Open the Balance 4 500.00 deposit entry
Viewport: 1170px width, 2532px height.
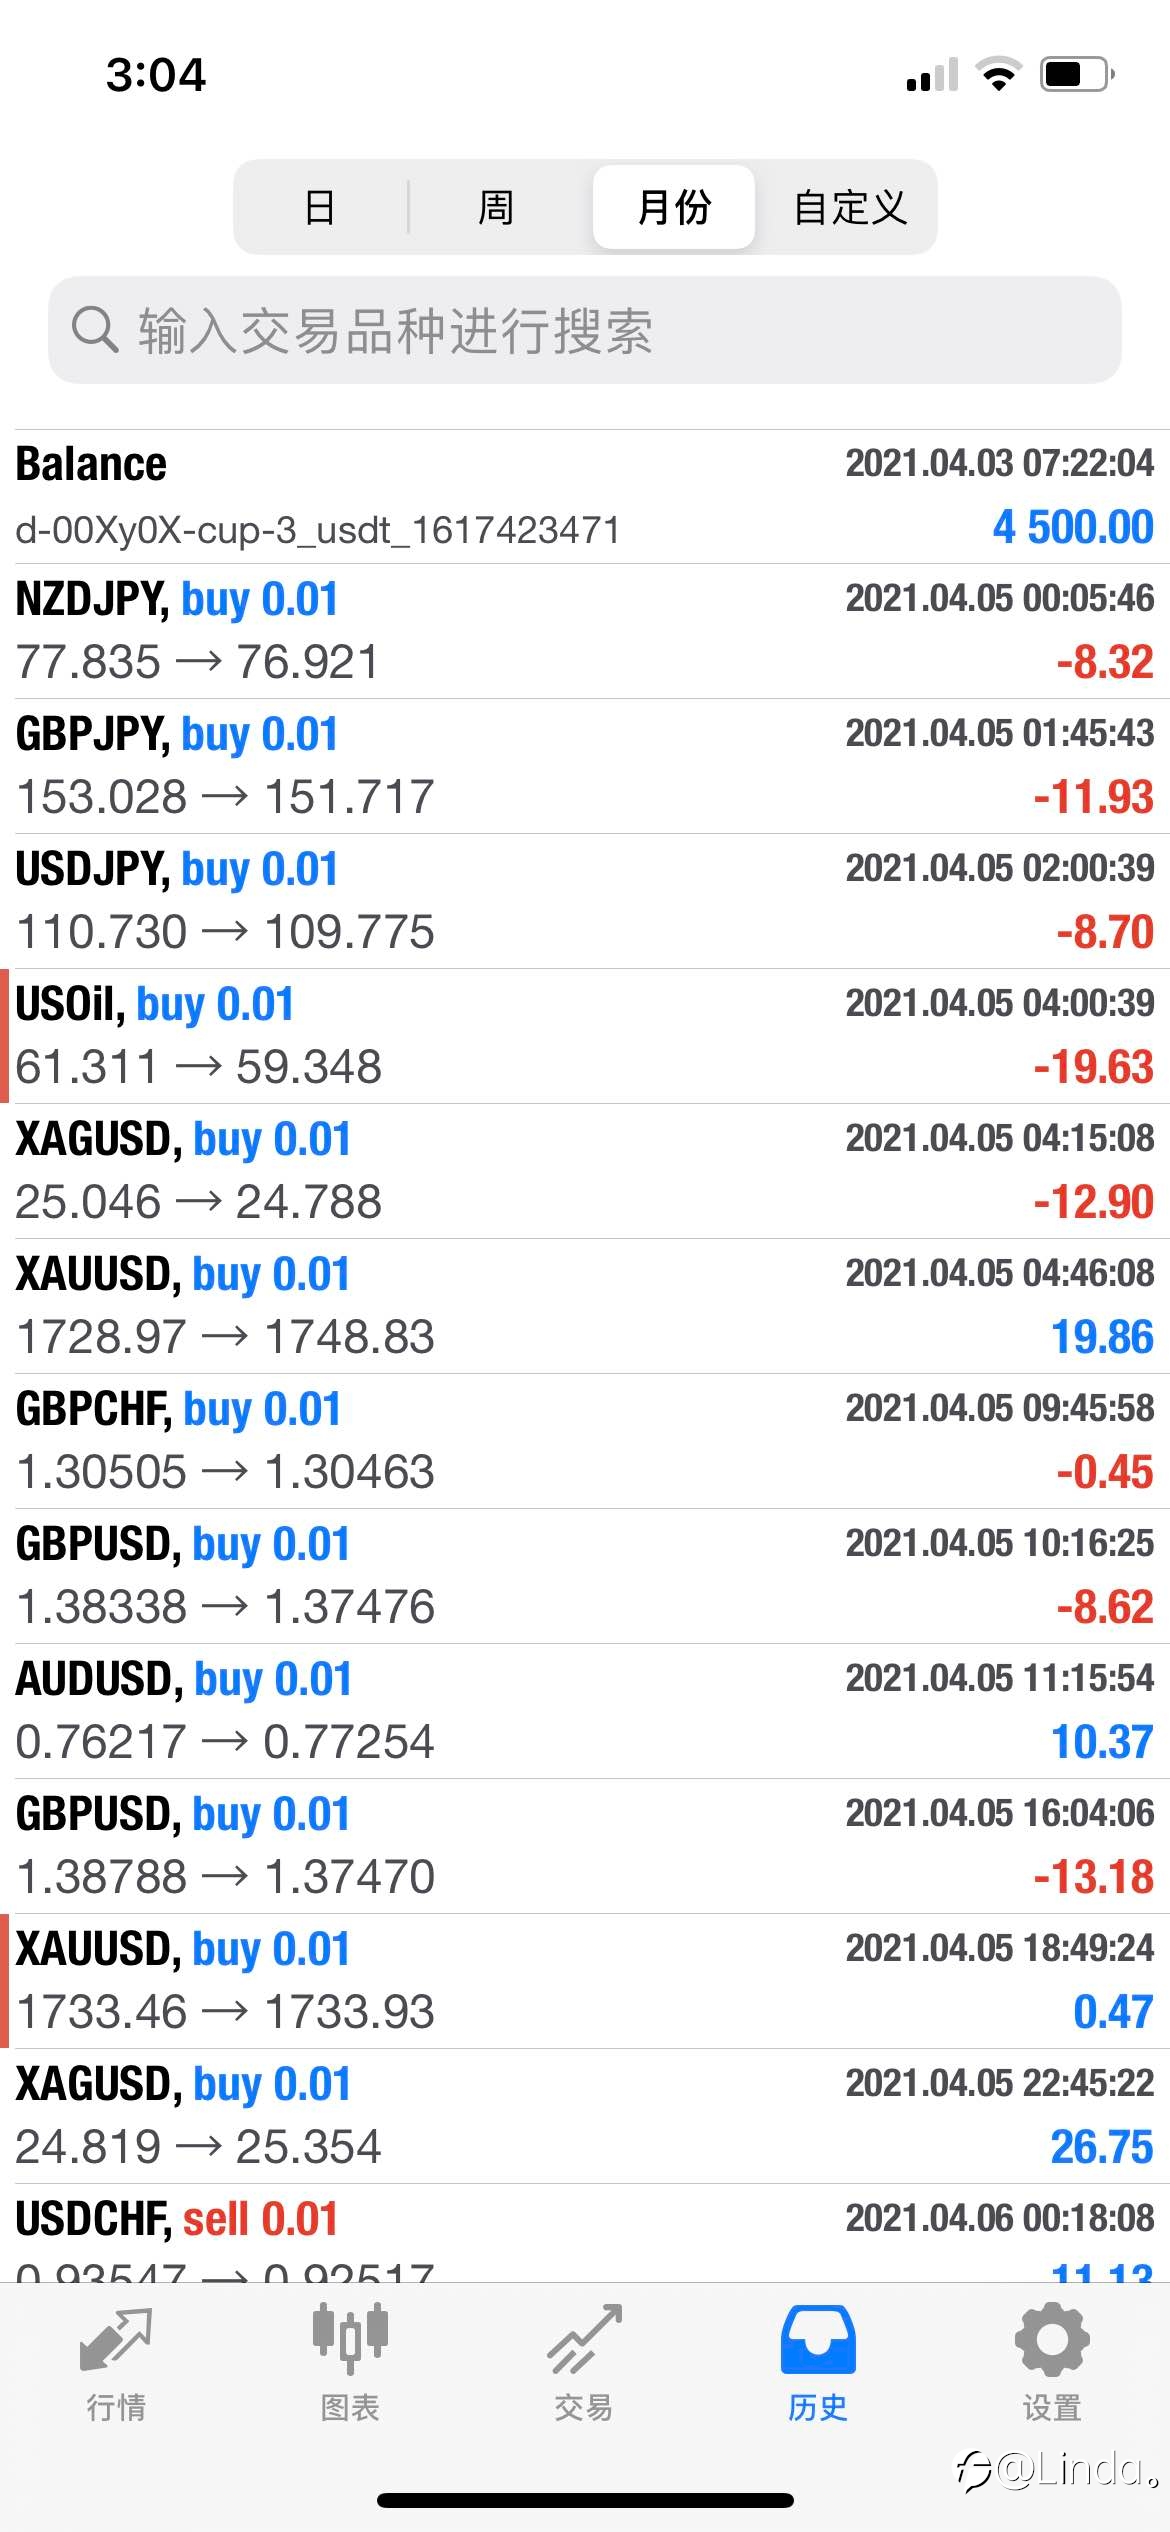click(x=585, y=497)
